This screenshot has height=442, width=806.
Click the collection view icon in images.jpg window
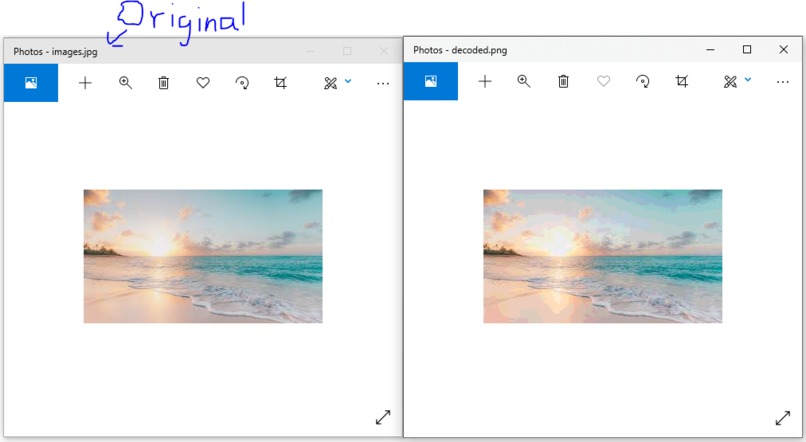(31, 83)
